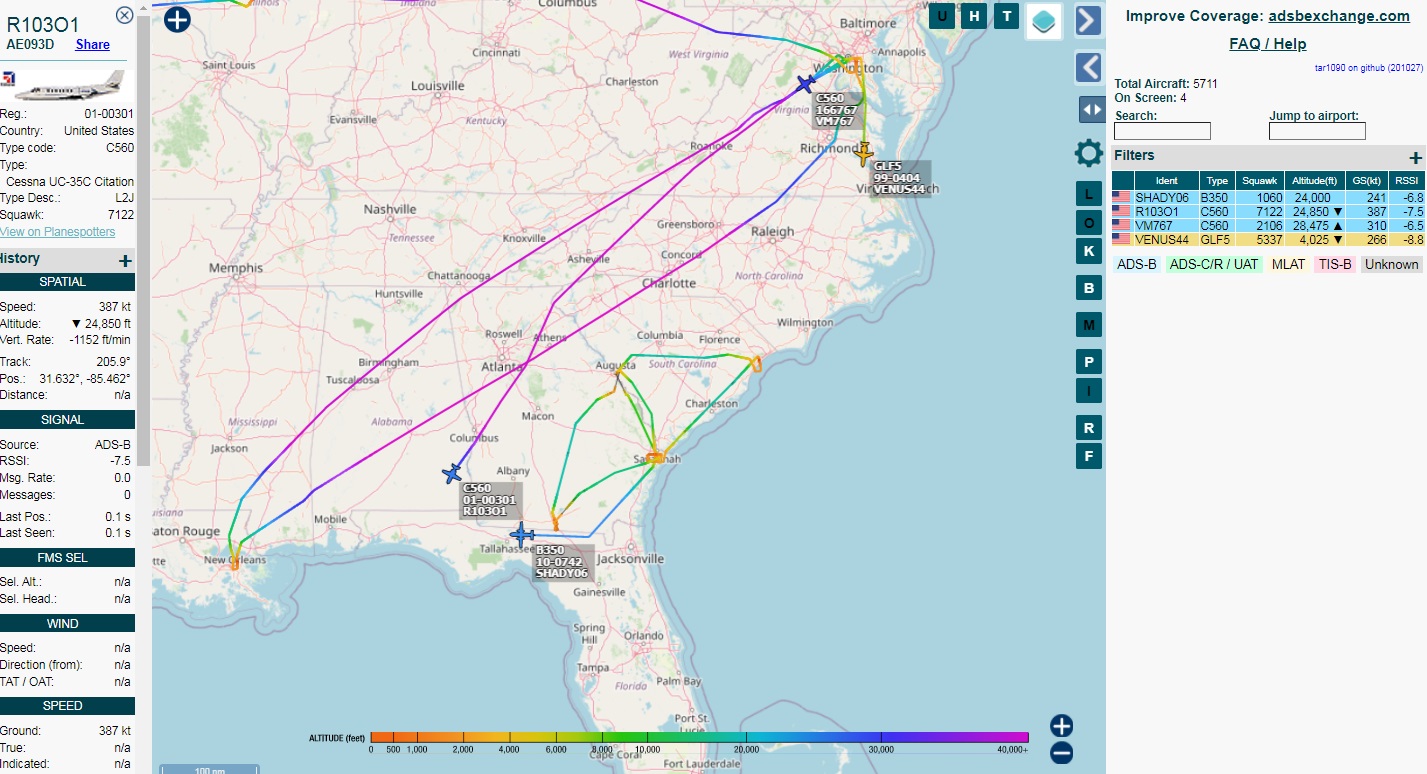
Task: Click the aircraft photo thumbnail
Action: (x=62, y=85)
